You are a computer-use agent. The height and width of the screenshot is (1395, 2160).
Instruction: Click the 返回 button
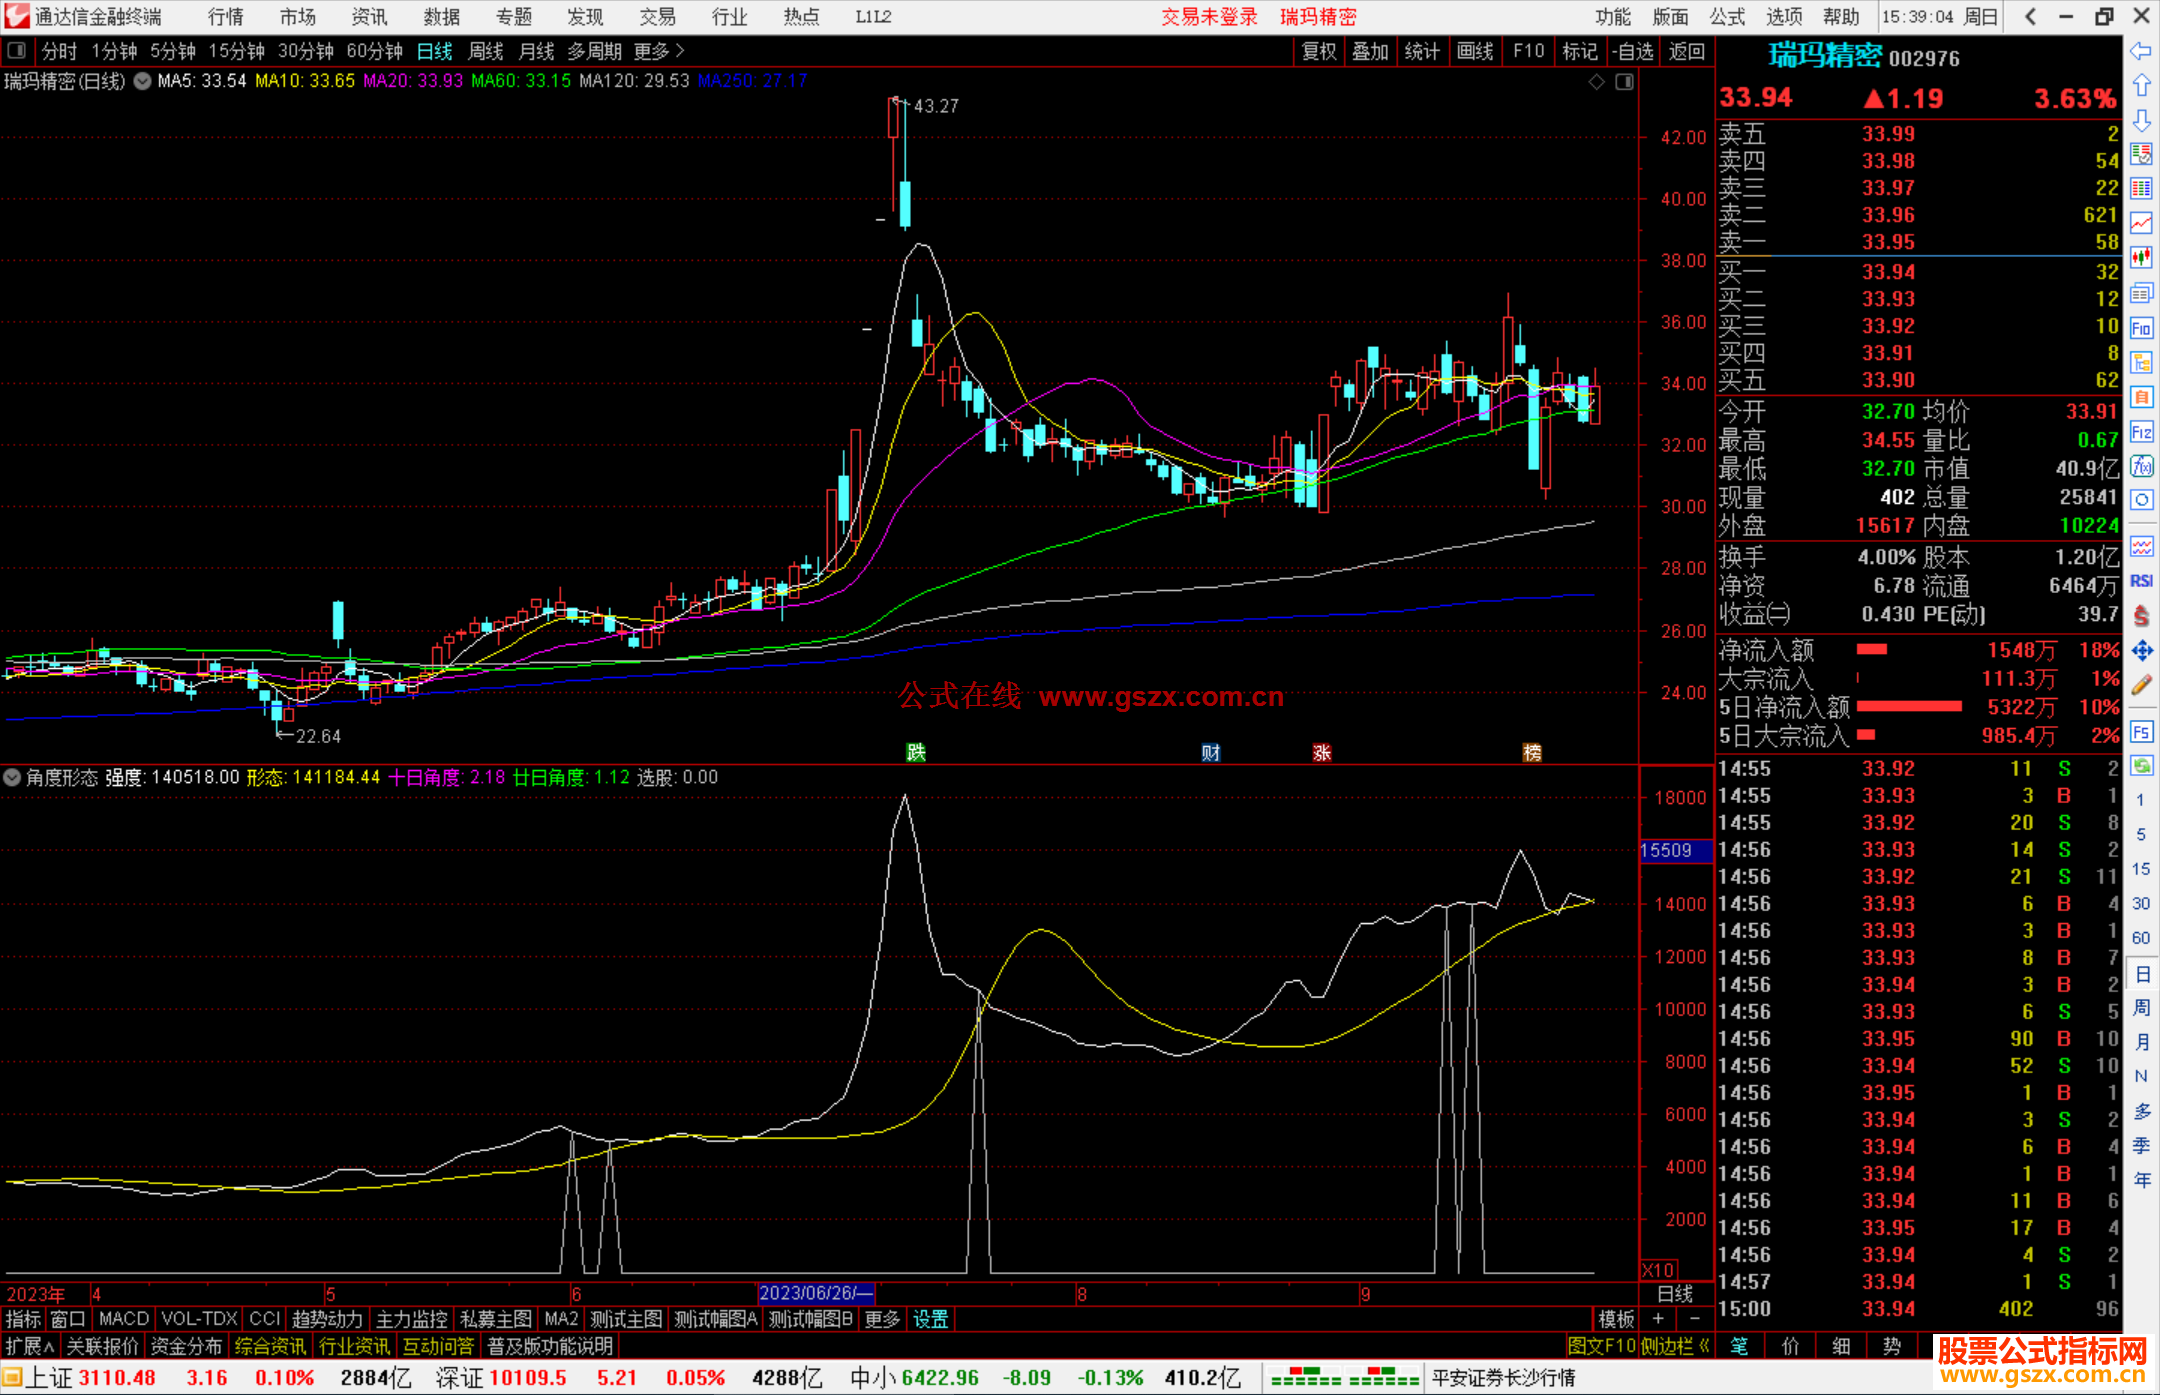pos(1687,51)
